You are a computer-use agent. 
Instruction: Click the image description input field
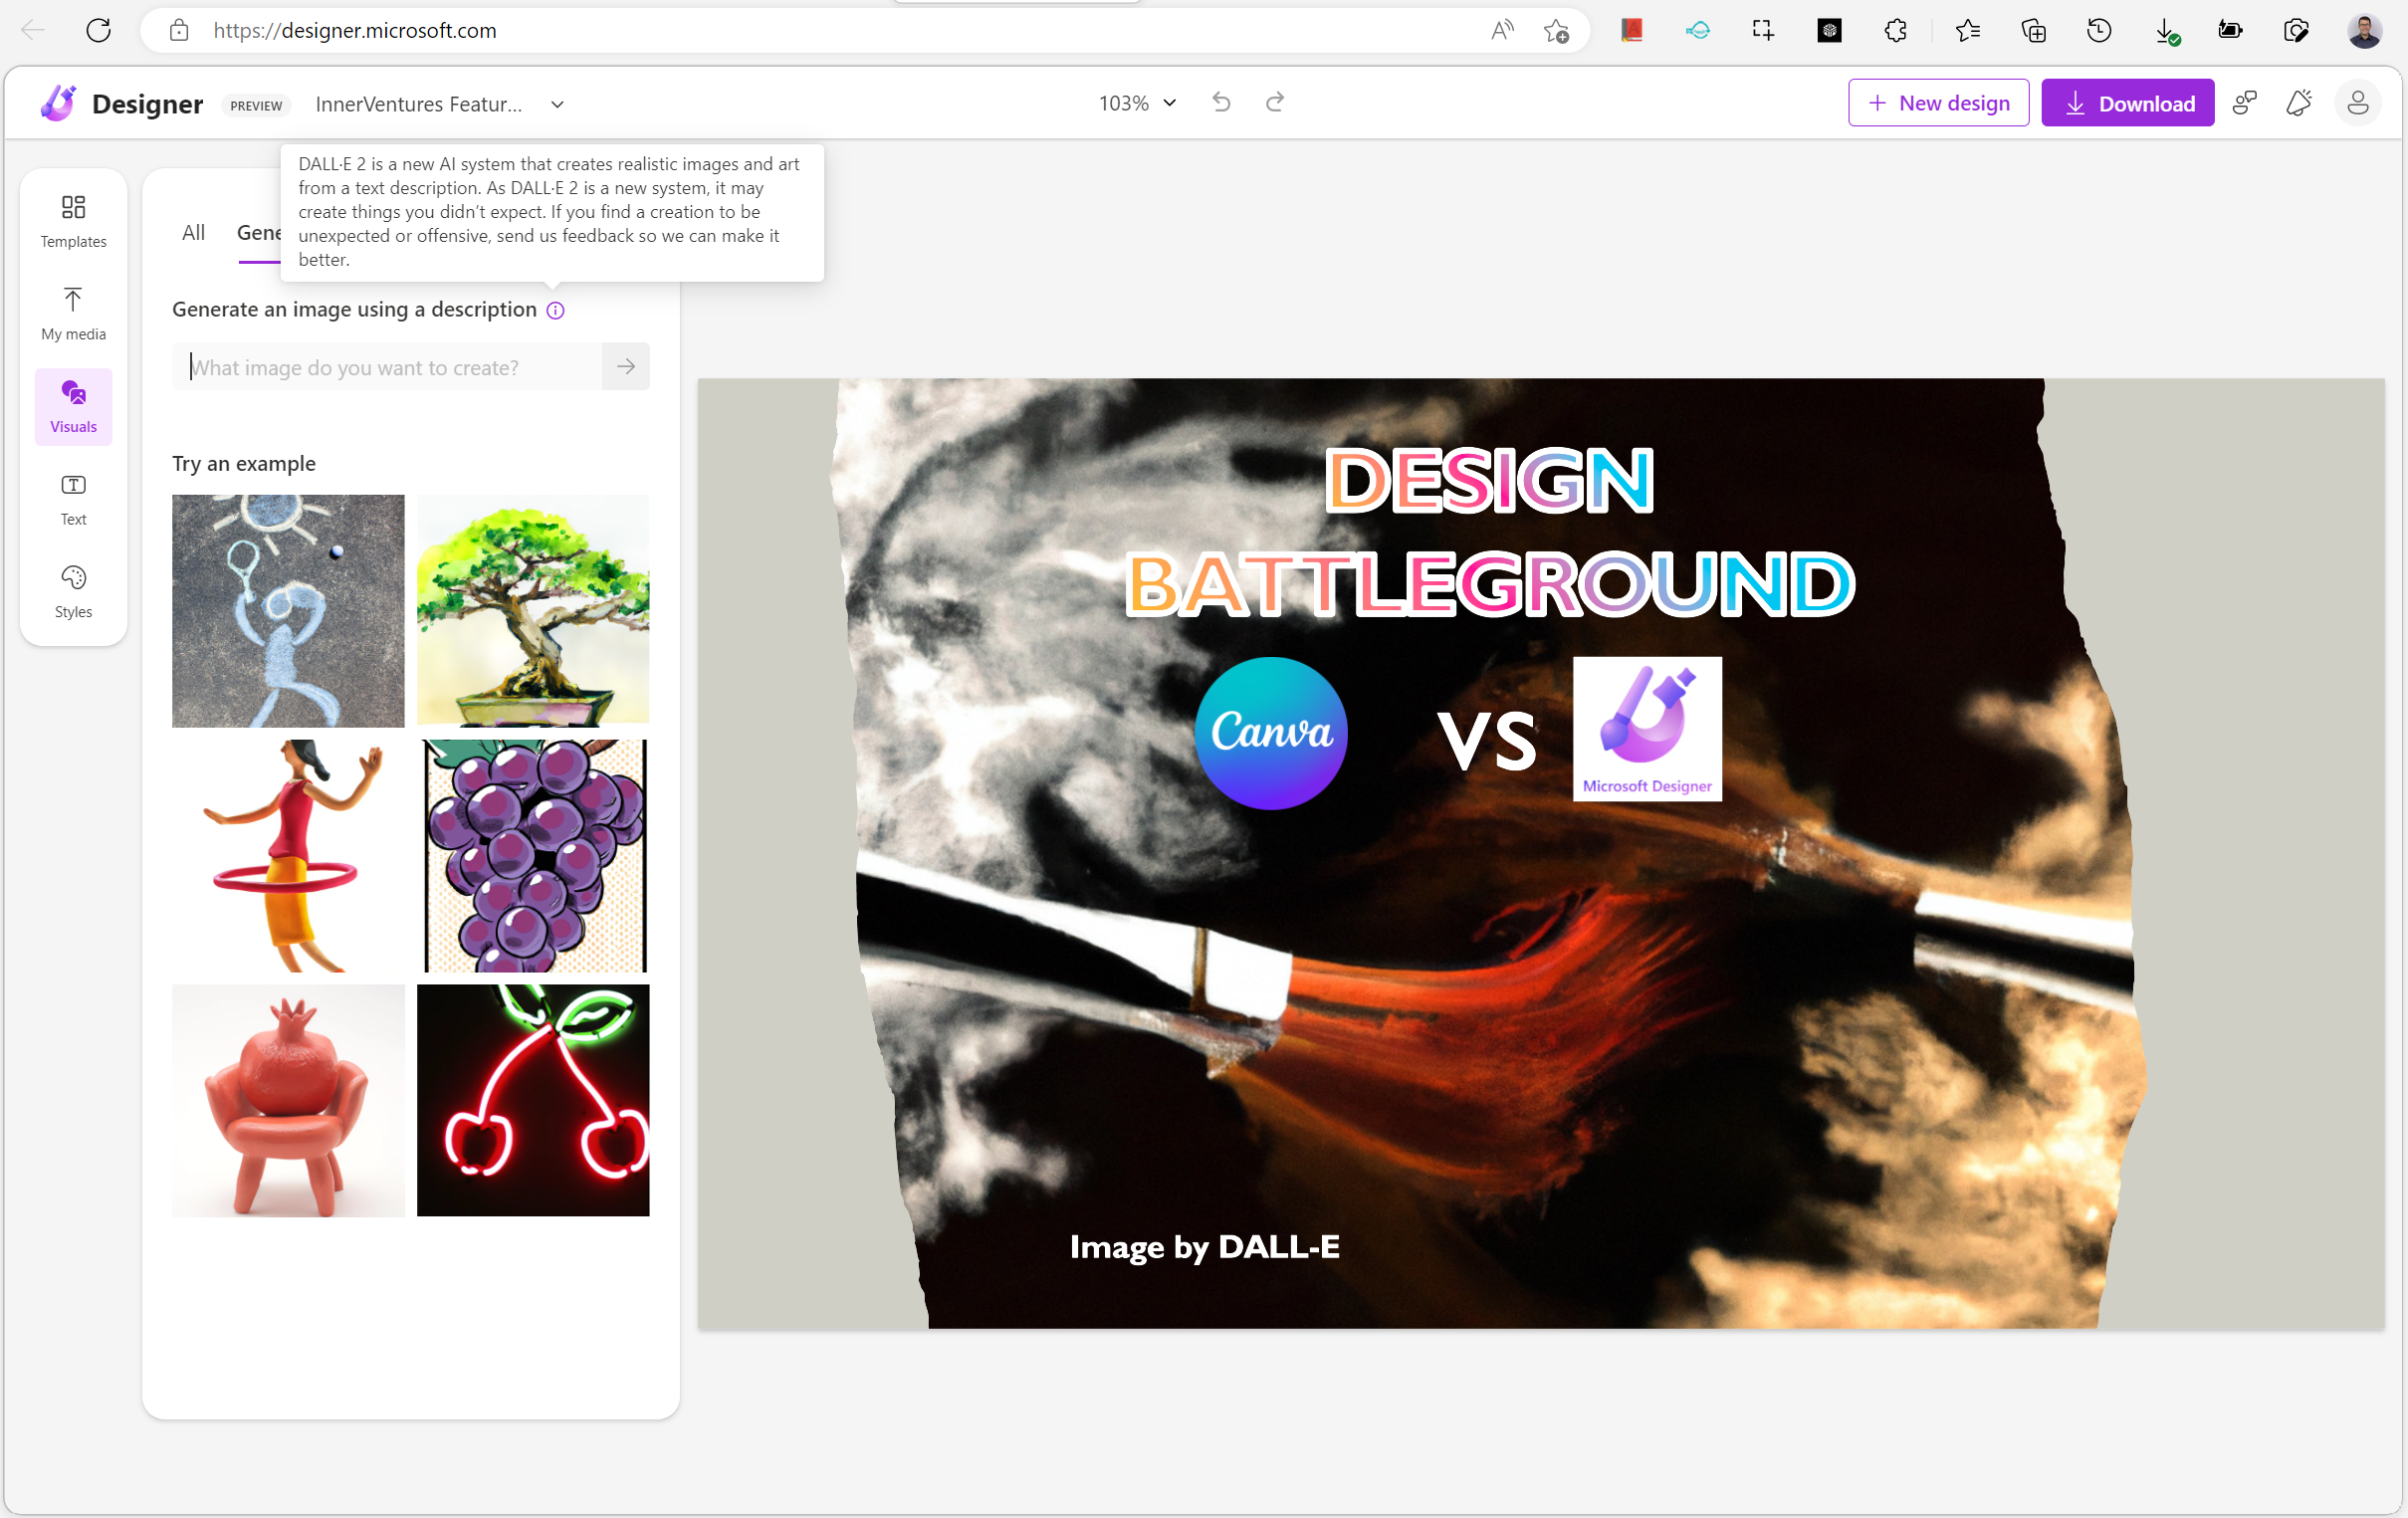click(x=390, y=367)
